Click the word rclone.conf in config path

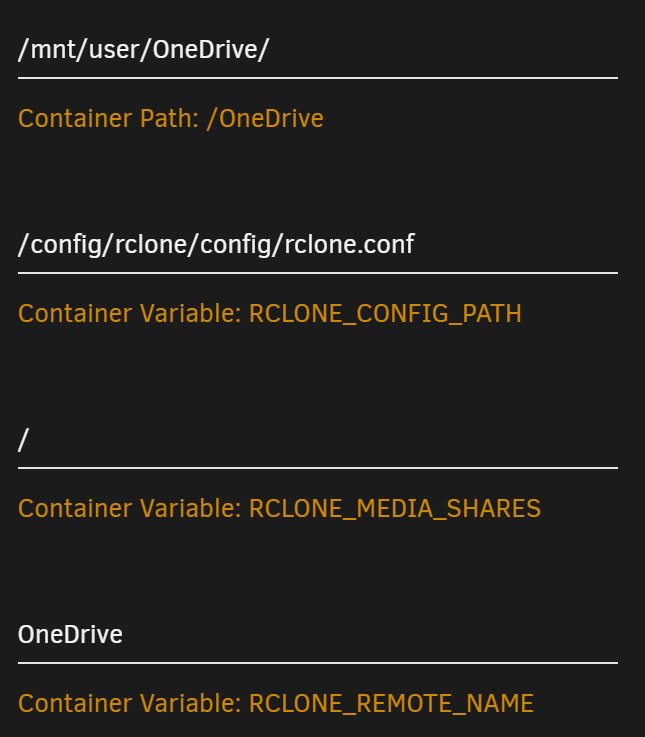[x=349, y=245]
